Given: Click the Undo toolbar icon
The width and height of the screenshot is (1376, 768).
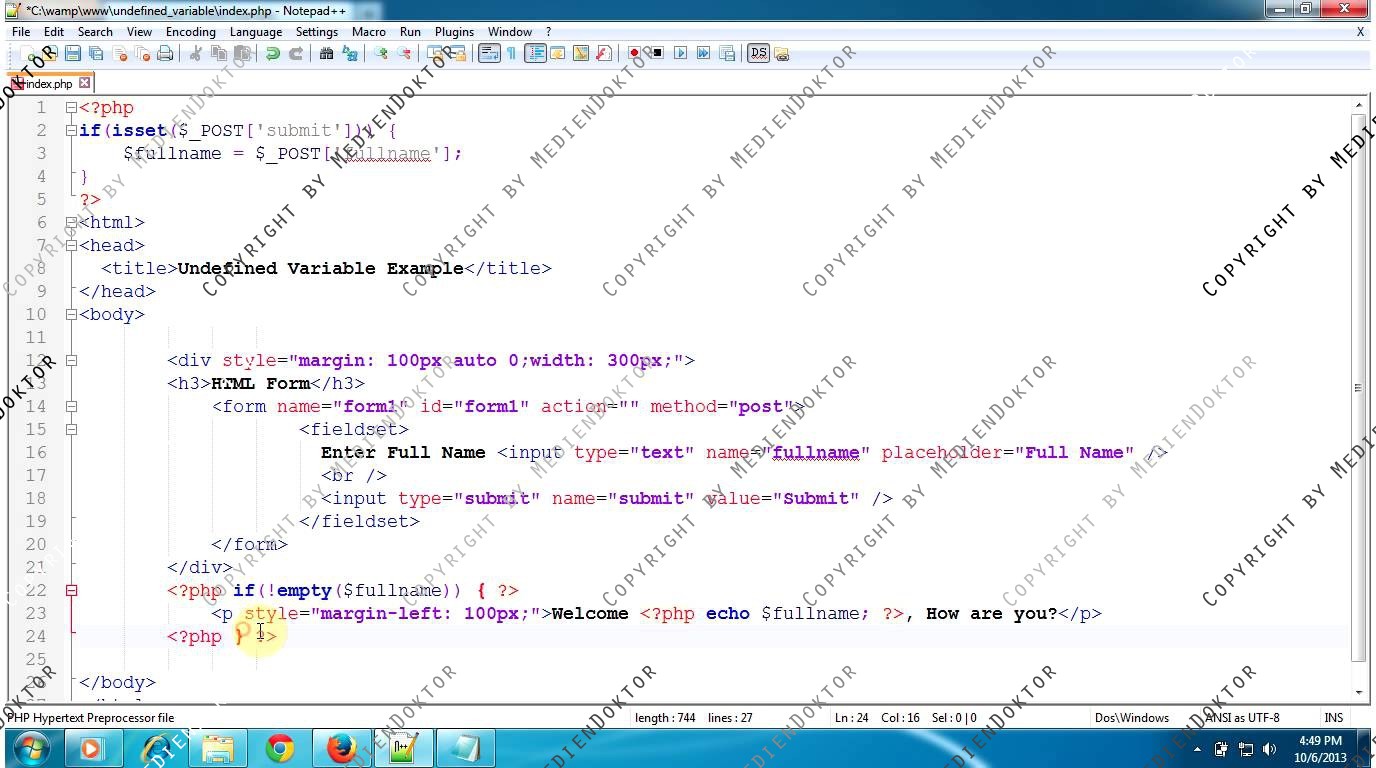Looking at the screenshot, I should click(x=273, y=54).
